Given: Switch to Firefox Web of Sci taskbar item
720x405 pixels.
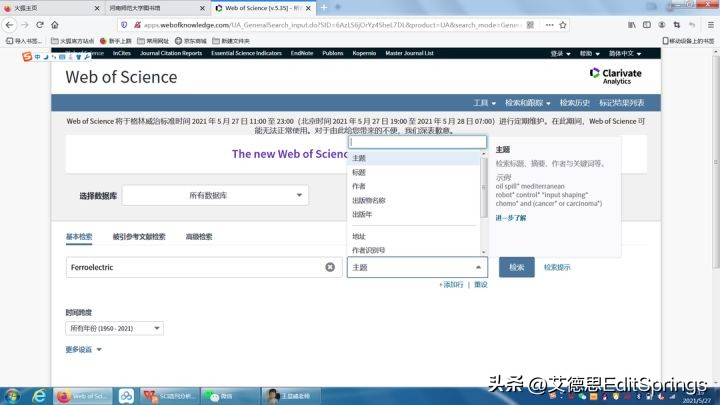Looking at the screenshot, I should tap(83, 396).
